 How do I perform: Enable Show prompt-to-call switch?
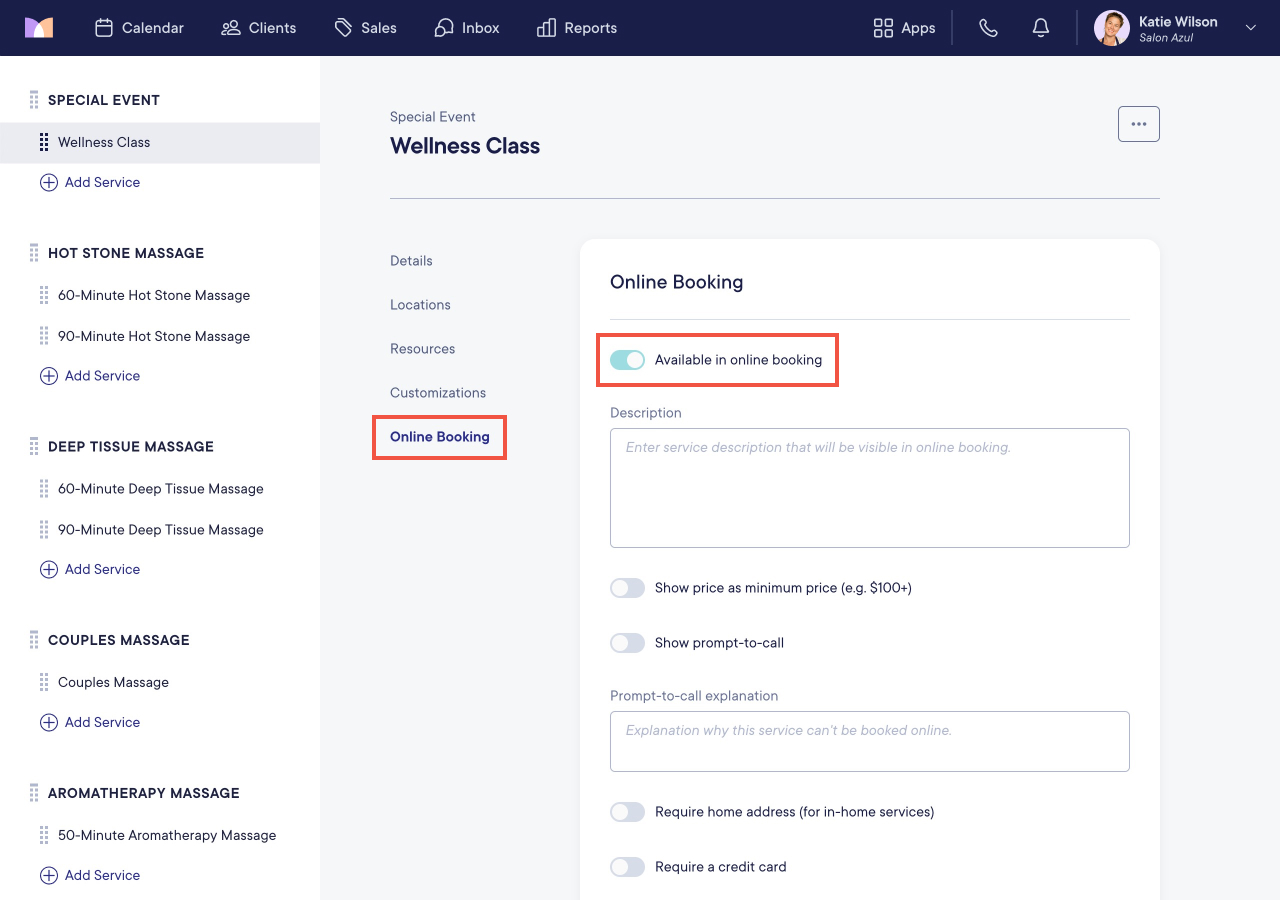(627, 643)
